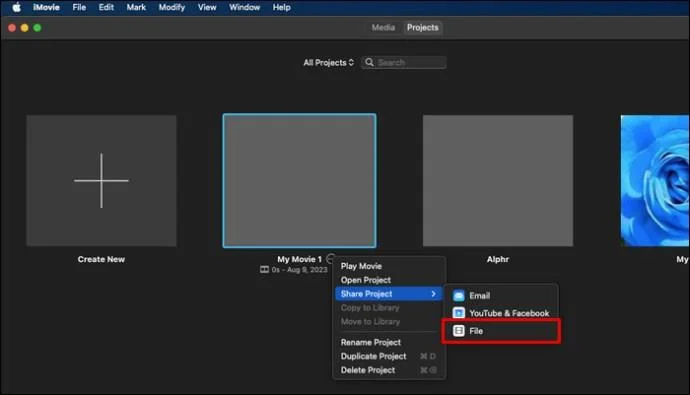The height and width of the screenshot is (395, 690).
Task: Click the Alphr project name
Action: point(498,260)
